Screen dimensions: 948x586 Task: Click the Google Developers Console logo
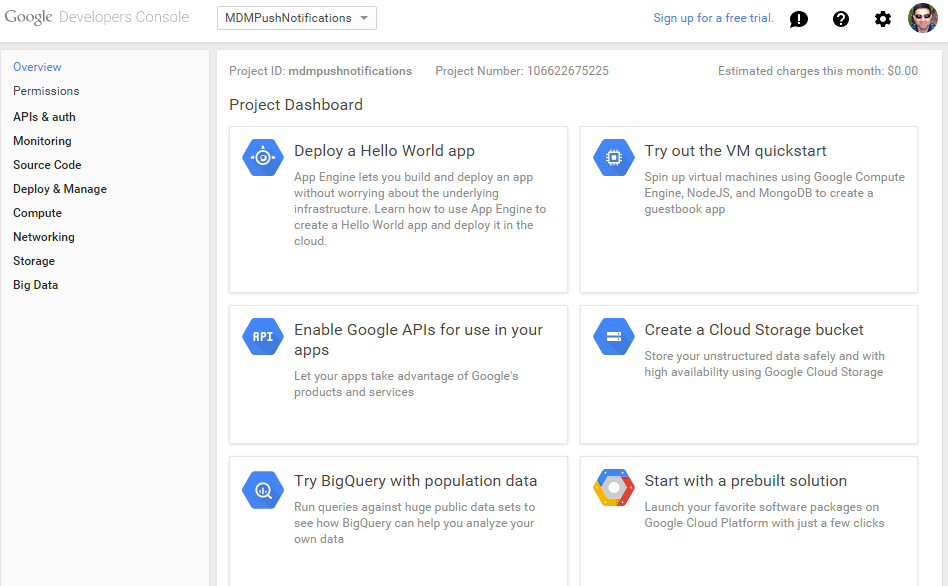click(x=96, y=18)
